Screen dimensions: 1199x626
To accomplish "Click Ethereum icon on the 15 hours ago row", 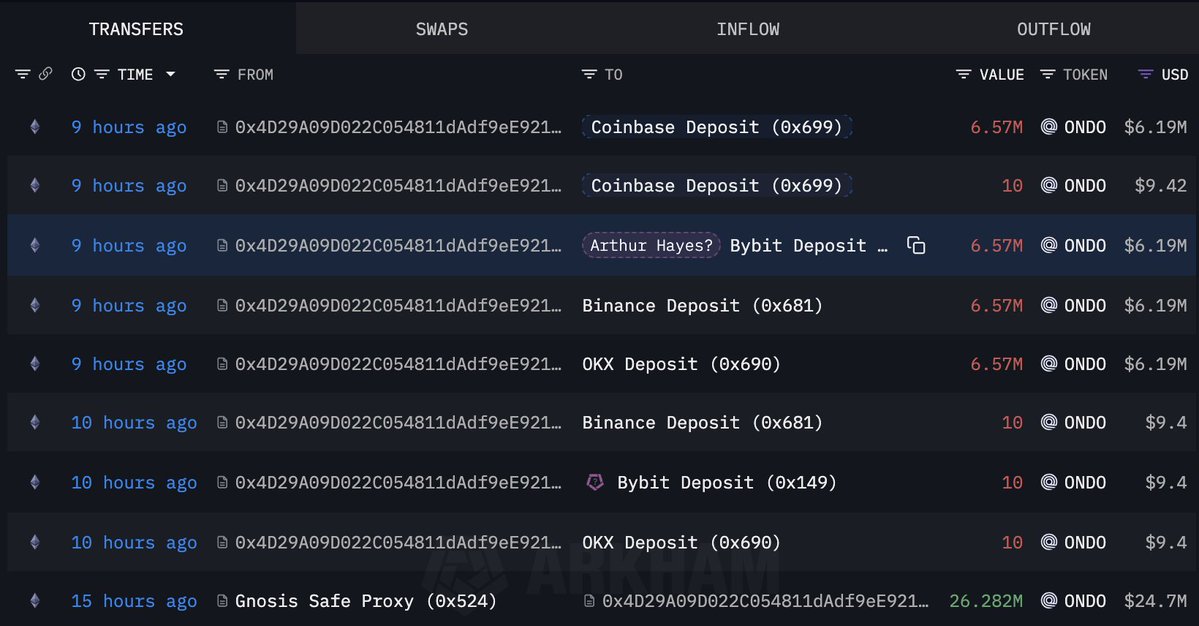I will tap(35, 601).
